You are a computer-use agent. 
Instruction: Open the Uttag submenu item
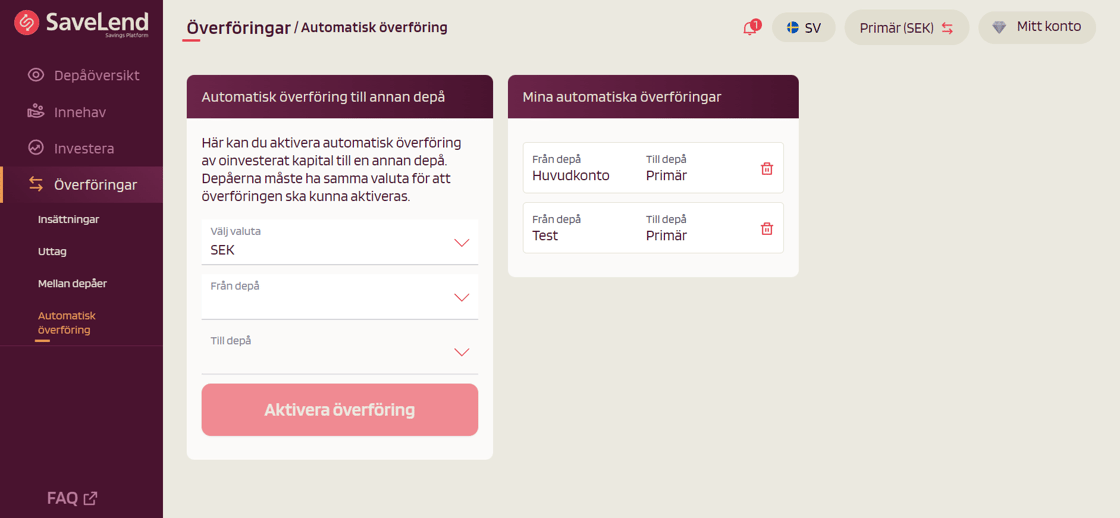tap(52, 251)
